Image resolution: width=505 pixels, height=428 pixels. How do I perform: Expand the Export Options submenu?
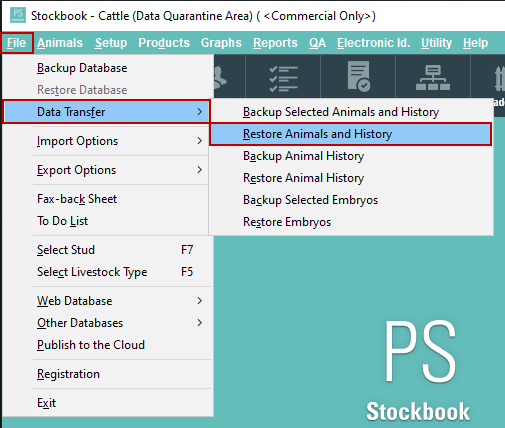click(107, 170)
